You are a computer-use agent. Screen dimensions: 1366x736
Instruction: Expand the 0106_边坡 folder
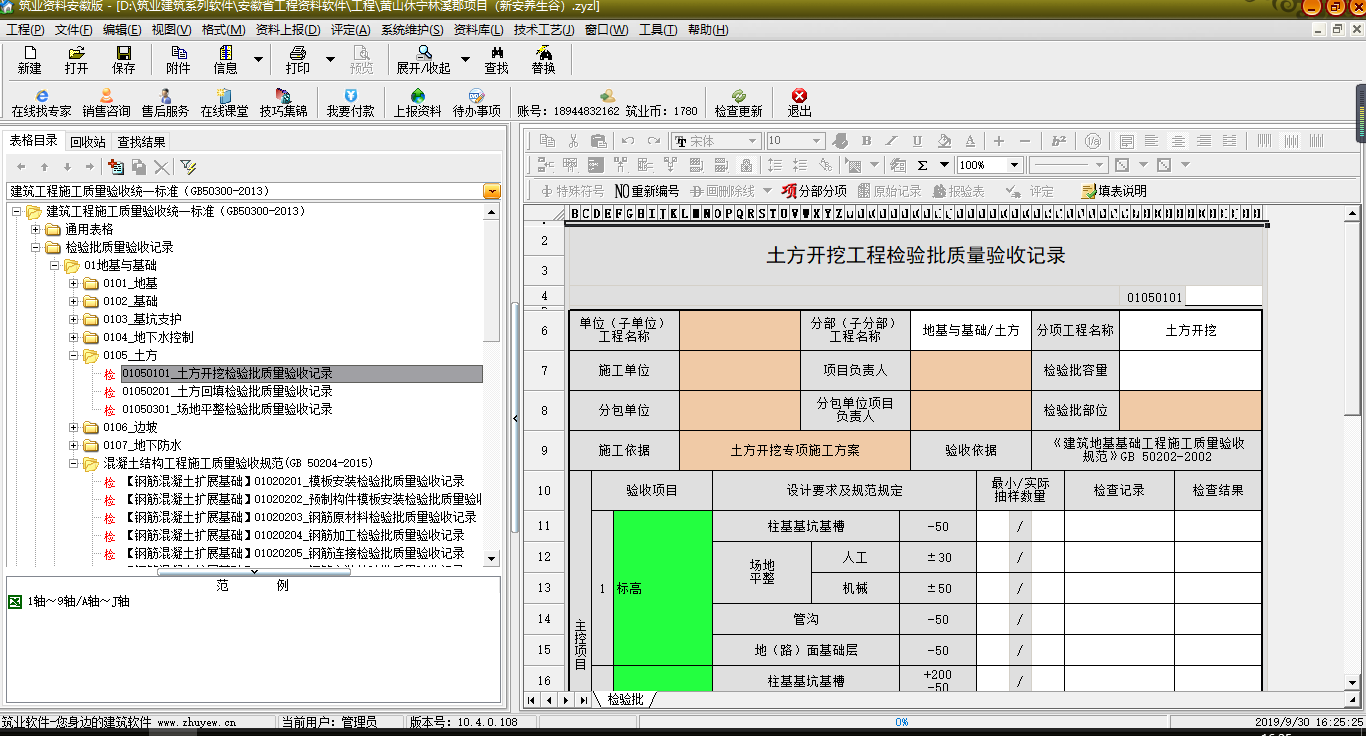click(74, 428)
